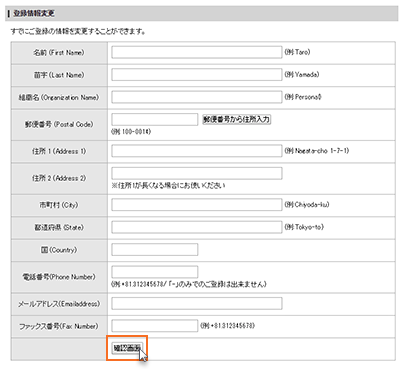Select the Organization Name input field
This screenshot has height=369, width=404.
click(197, 97)
